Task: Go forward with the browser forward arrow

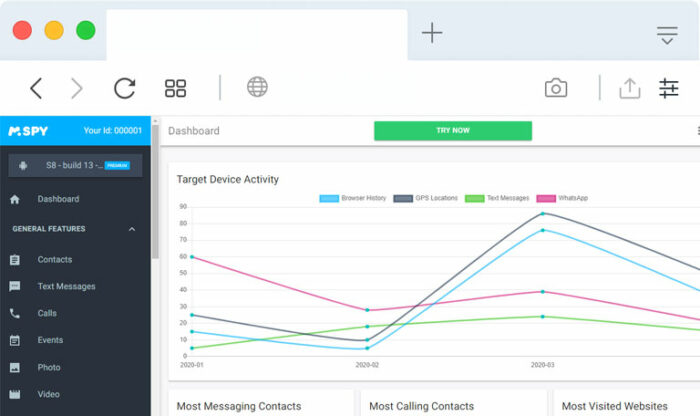Action: click(x=77, y=88)
